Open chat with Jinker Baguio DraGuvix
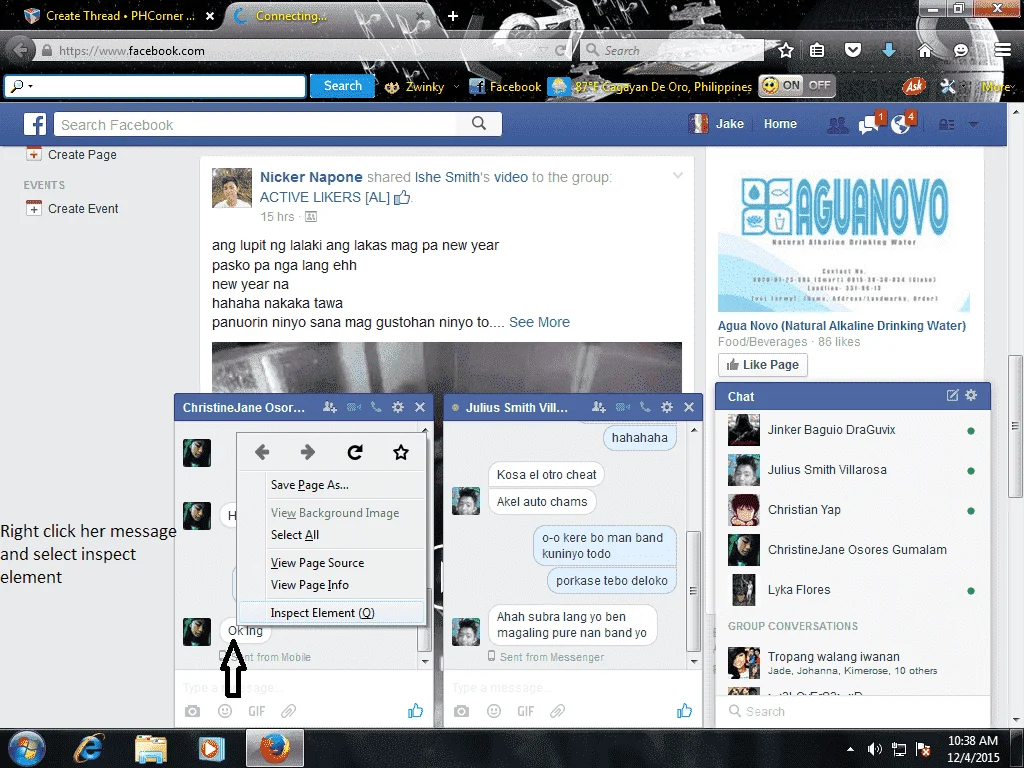 point(852,430)
